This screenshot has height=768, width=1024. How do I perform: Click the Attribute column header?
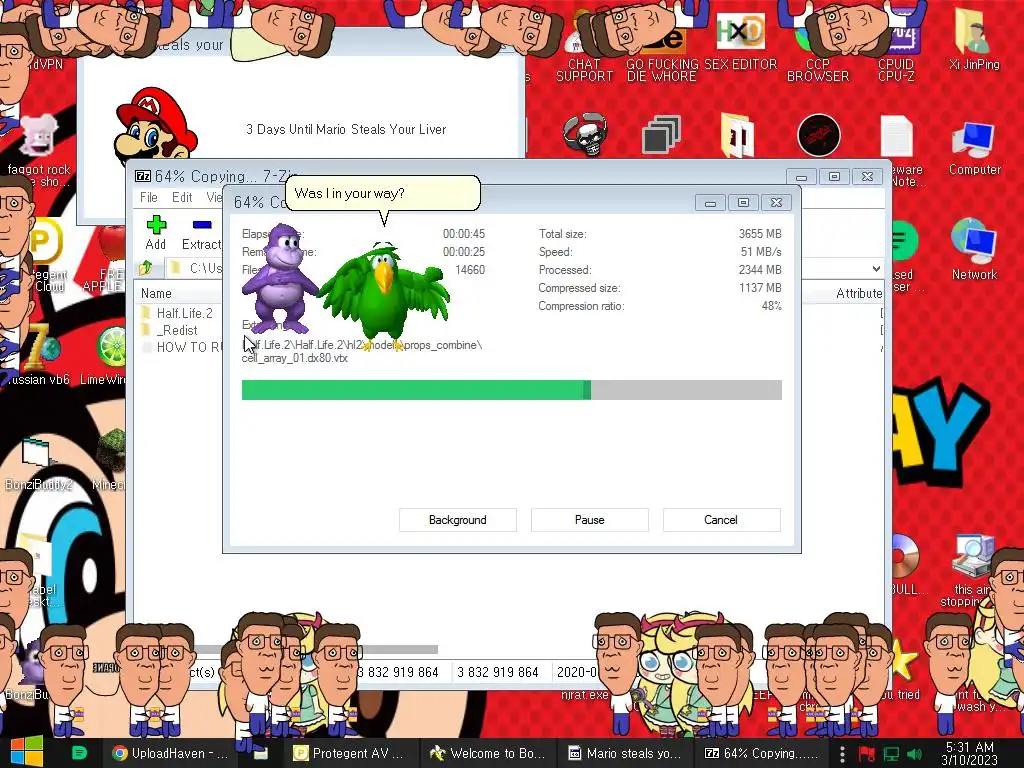858,293
